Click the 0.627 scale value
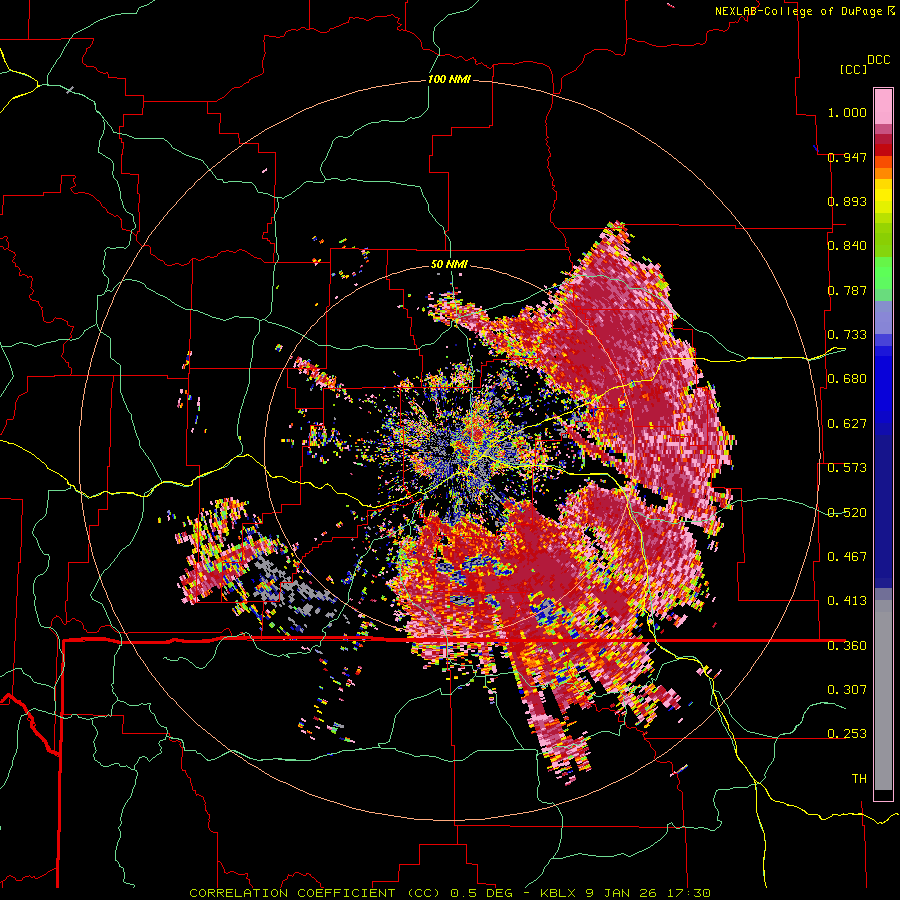Screen dimensions: 900x900 click(847, 424)
